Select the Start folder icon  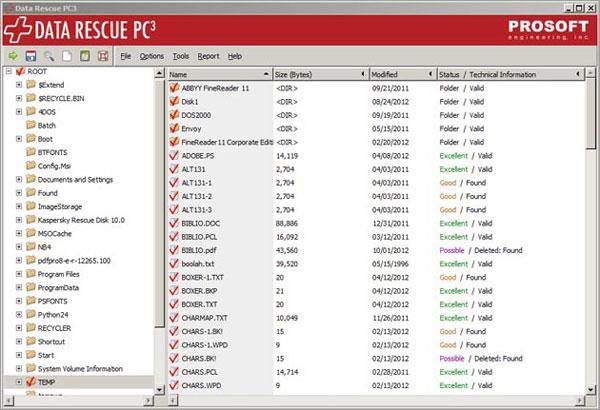31,355
